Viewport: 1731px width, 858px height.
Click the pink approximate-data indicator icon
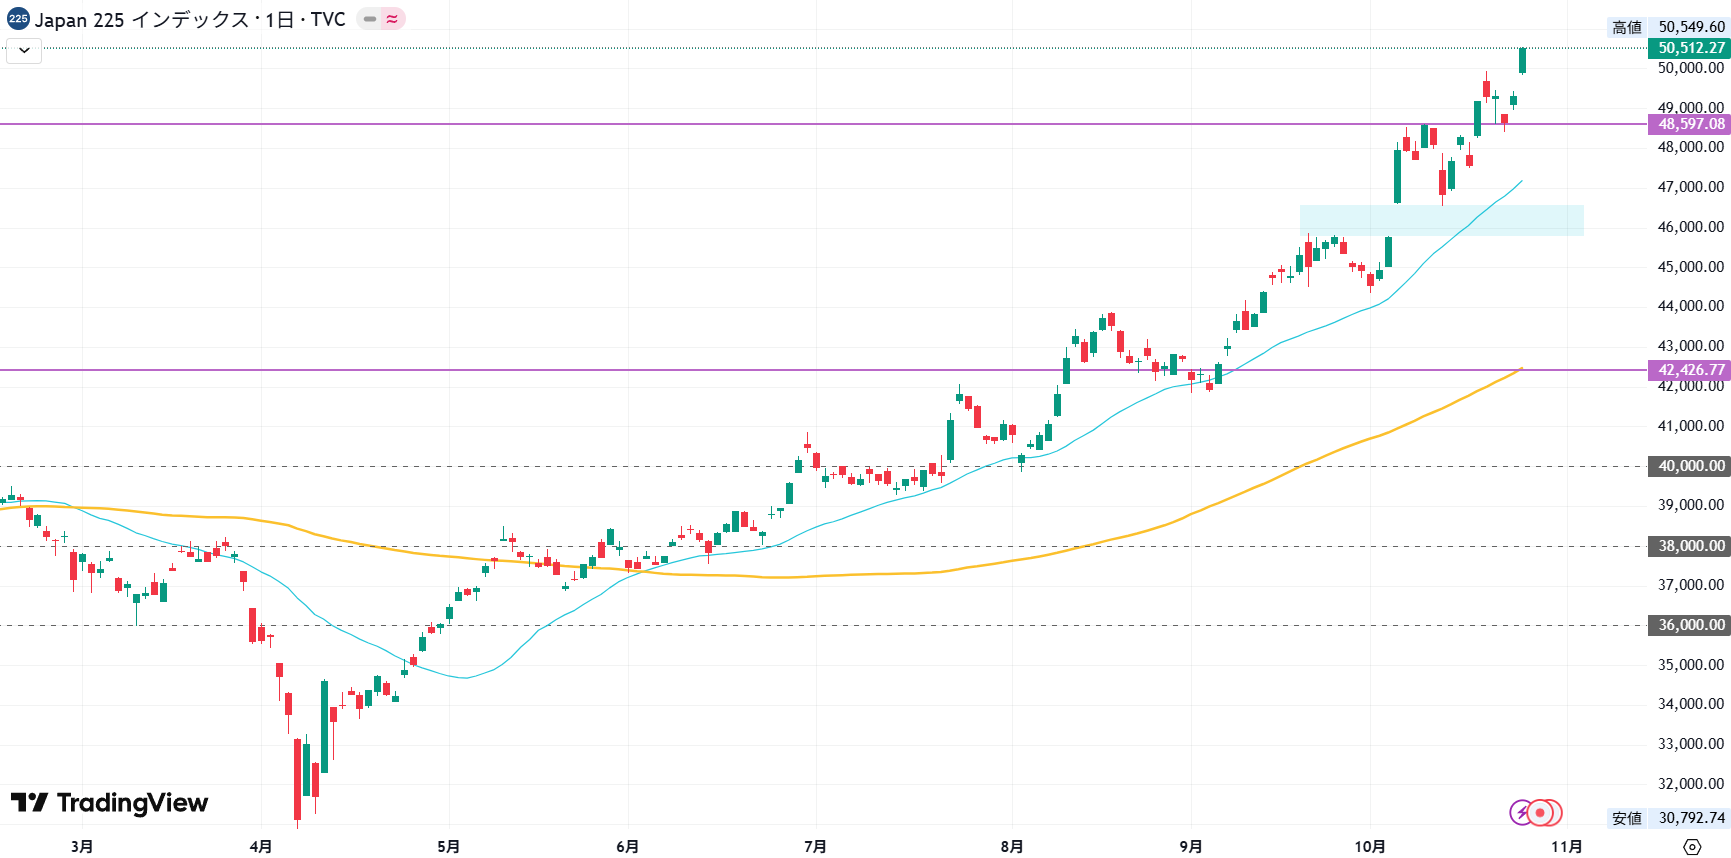[392, 19]
